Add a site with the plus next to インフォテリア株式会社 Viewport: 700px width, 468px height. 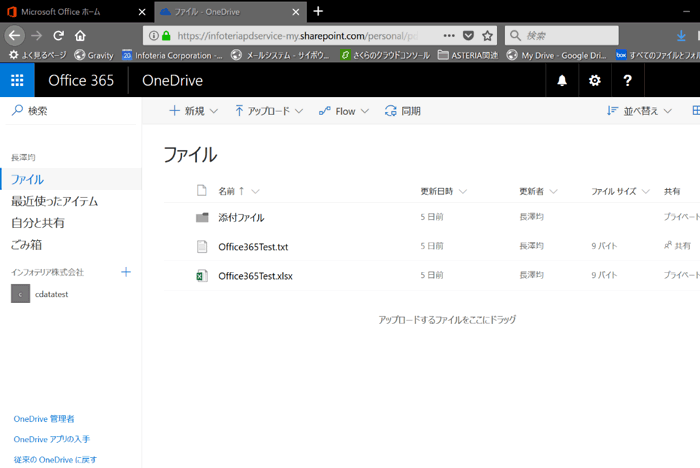(x=126, y=272)
